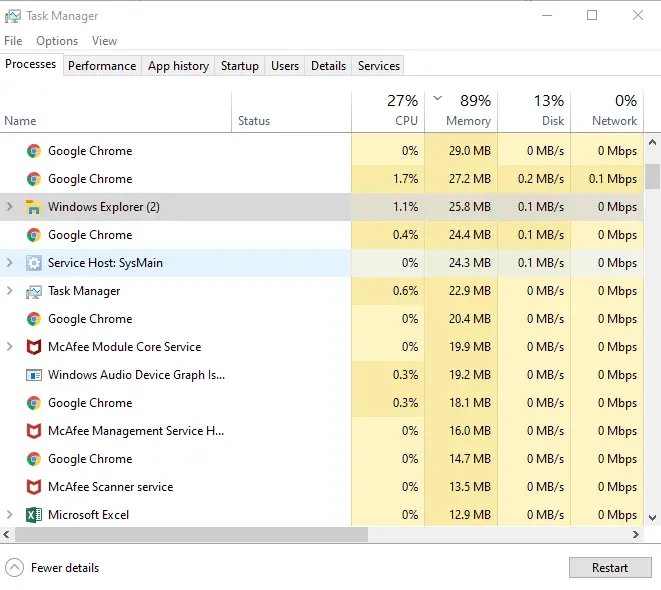The width and height of the screenshot is (661, 590).
Task: Click the horizontal scrollbar thumb
Action: (x=191, y=535)
